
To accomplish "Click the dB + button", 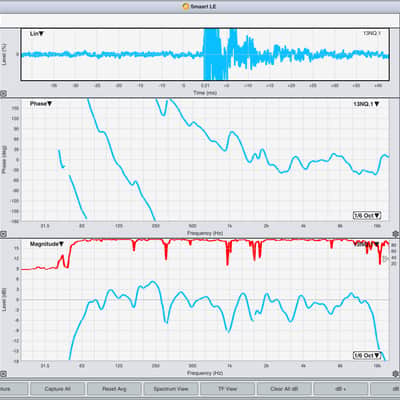I will (341, 389).
